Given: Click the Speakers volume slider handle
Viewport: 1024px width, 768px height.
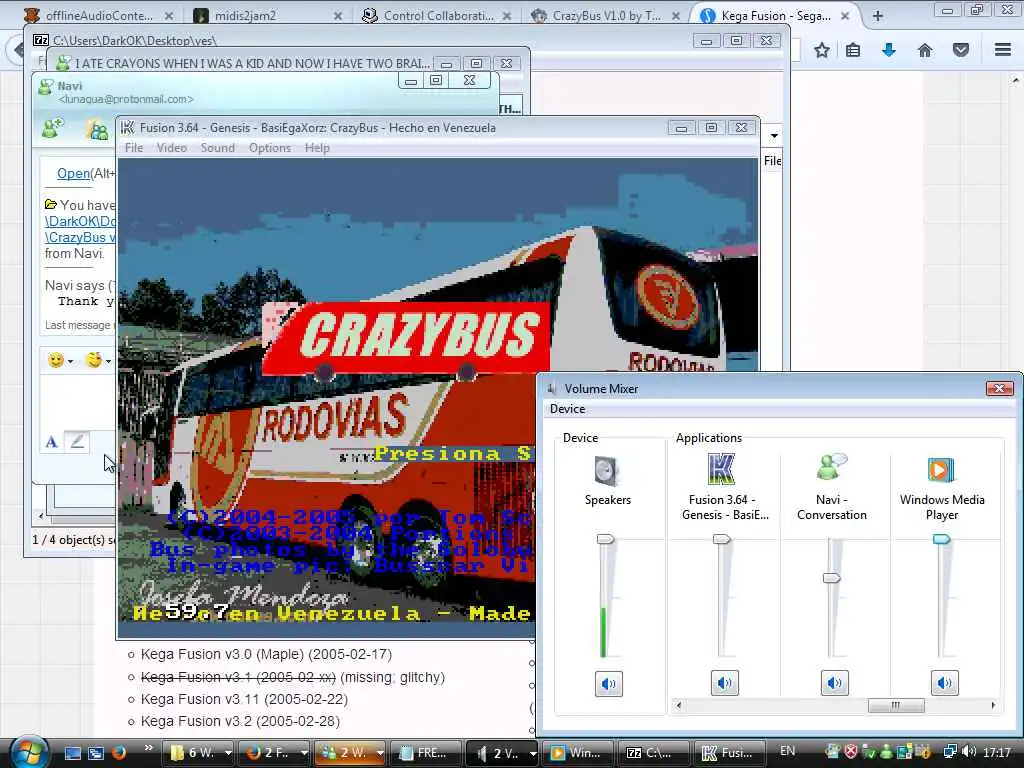Looking at the screenshot, I should (x=605, y=539).
